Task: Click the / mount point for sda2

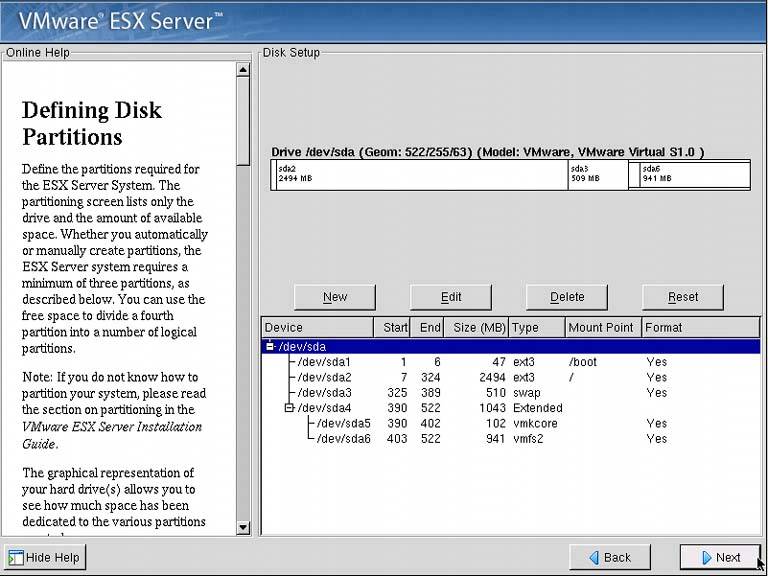Action: [571, 378]
